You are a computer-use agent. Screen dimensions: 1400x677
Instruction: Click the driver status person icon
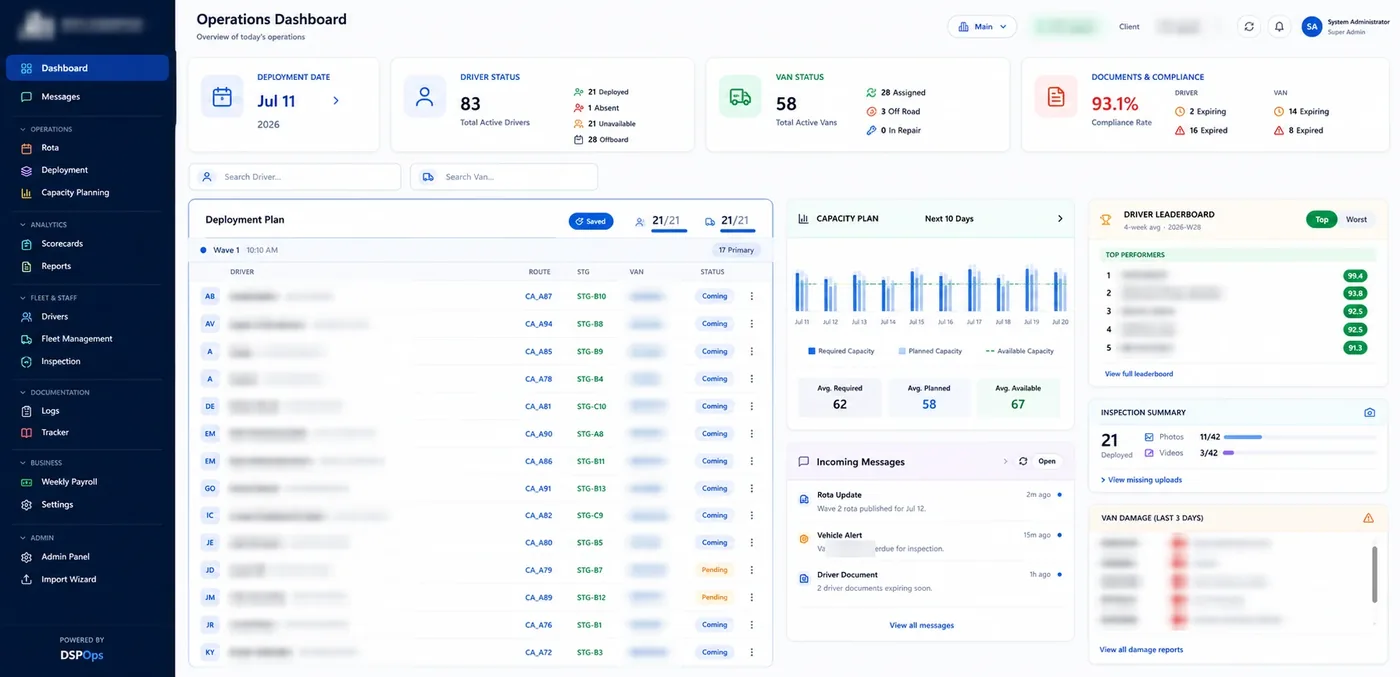point(425,97)
